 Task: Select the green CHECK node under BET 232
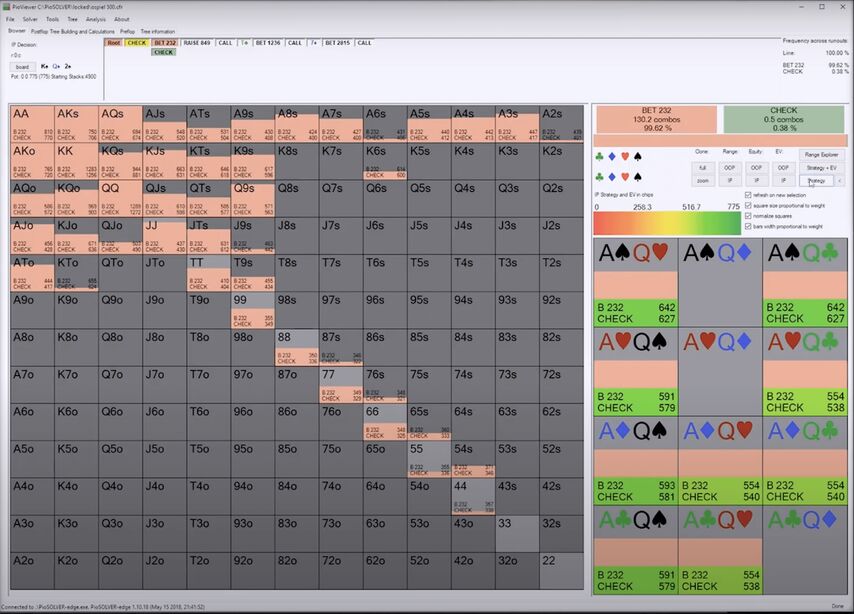pos(163,52)
